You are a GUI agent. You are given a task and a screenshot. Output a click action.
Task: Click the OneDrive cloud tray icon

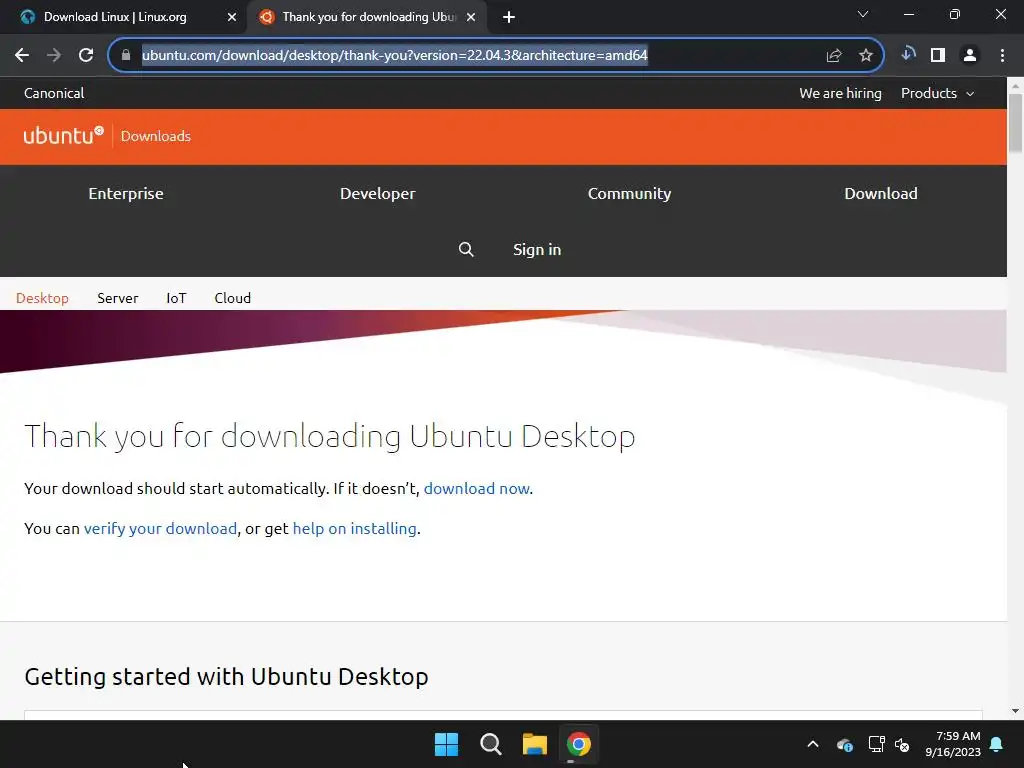(x=845, y=744)
